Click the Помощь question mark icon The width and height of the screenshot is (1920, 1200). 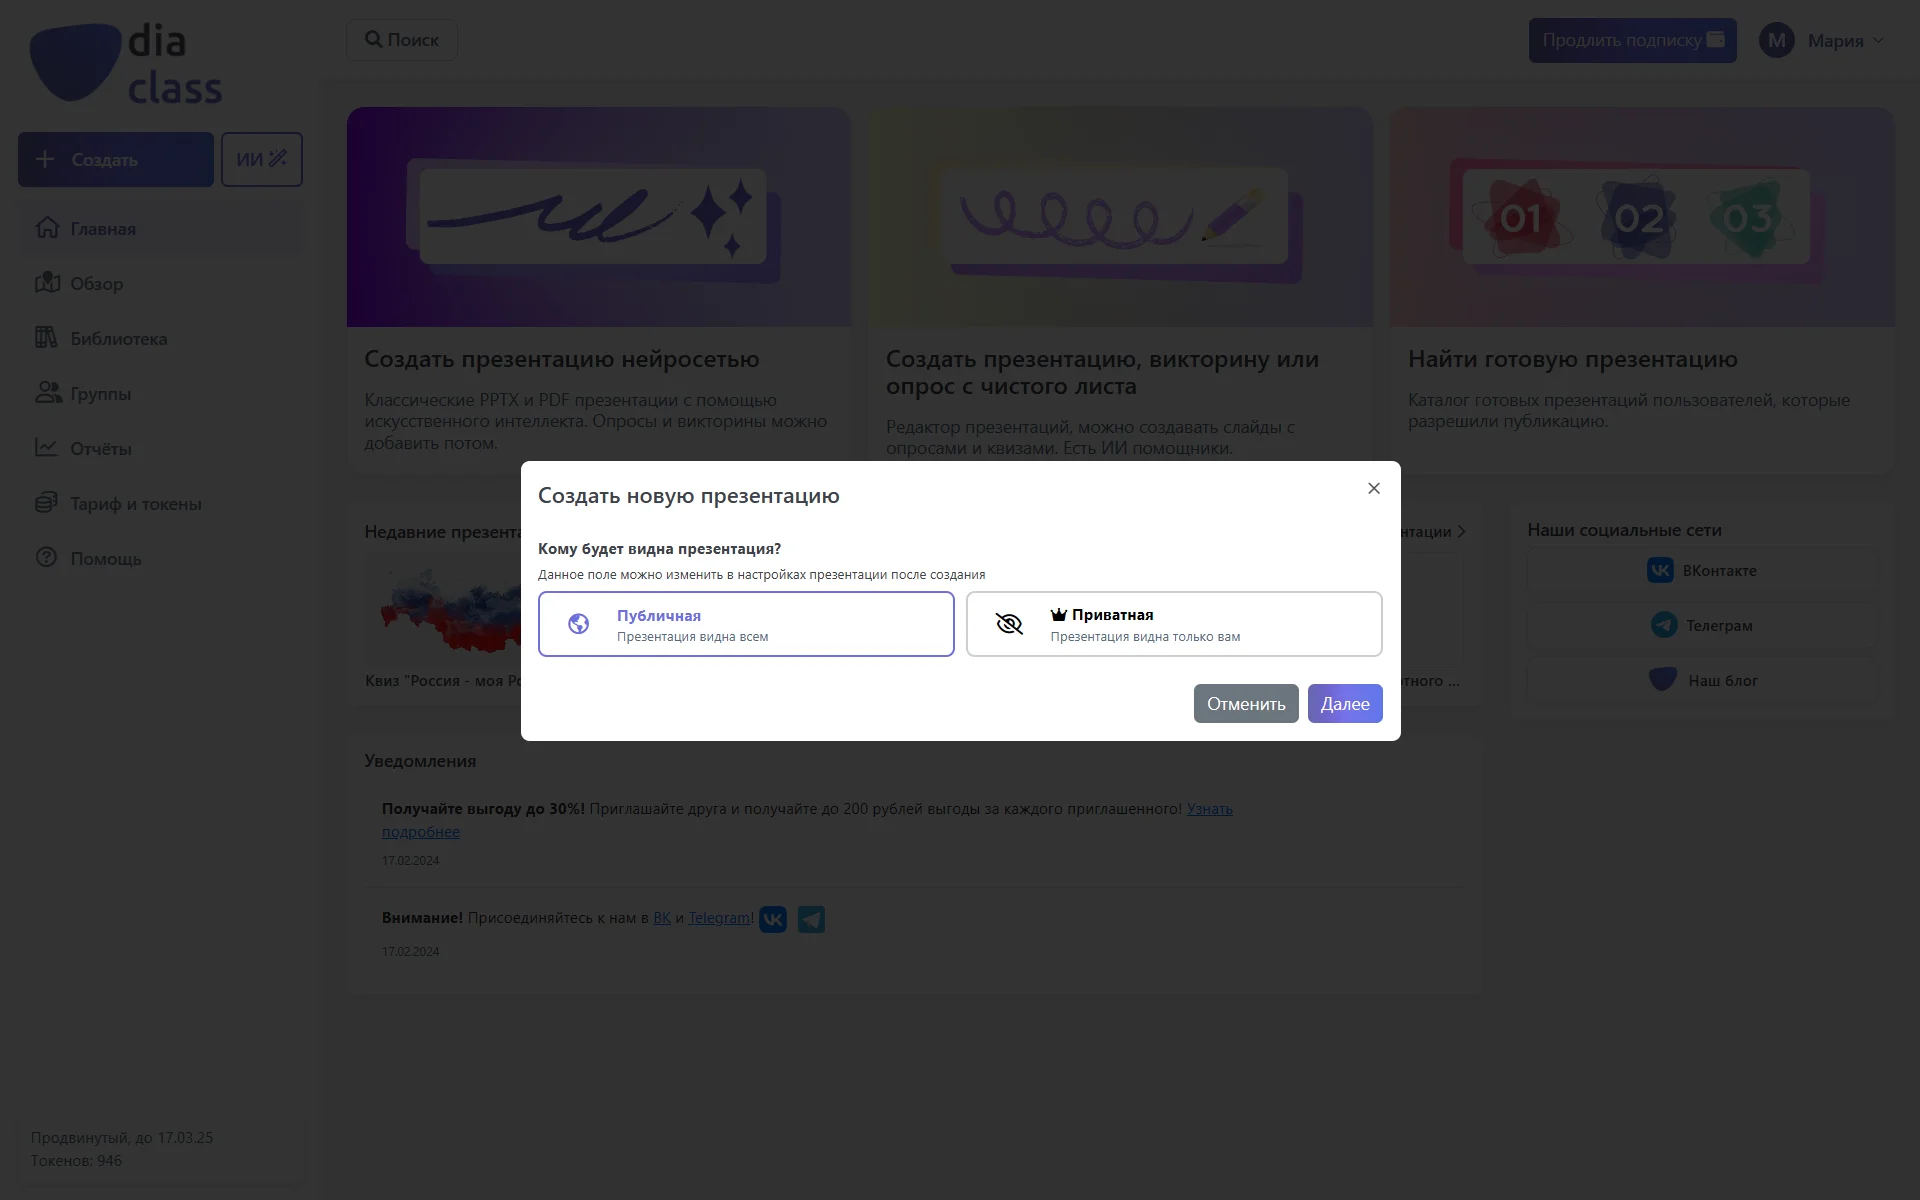pyautogui.click(x=47, y=558)
